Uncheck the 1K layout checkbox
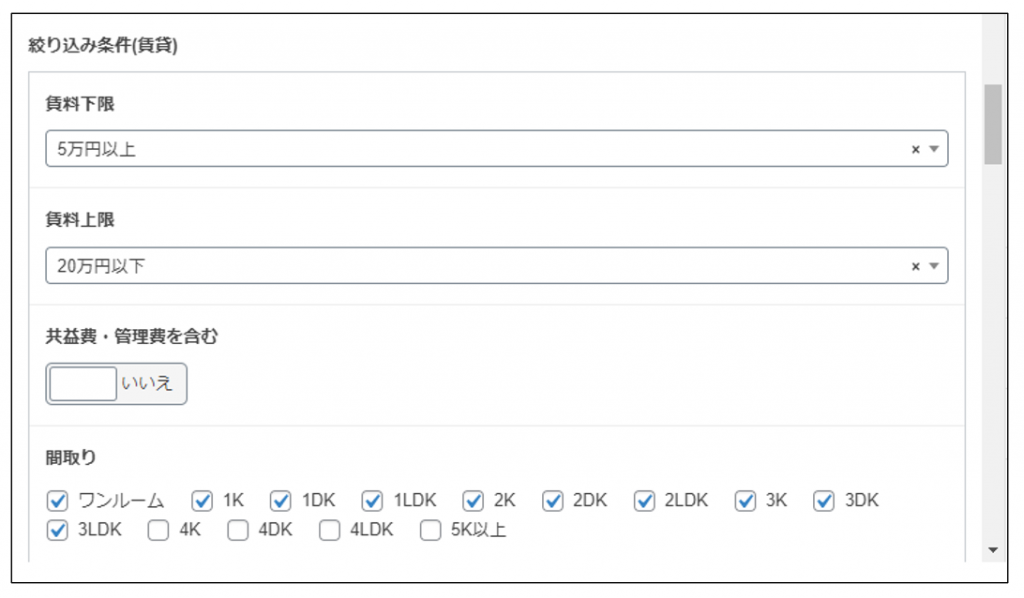 pos(202,500)
